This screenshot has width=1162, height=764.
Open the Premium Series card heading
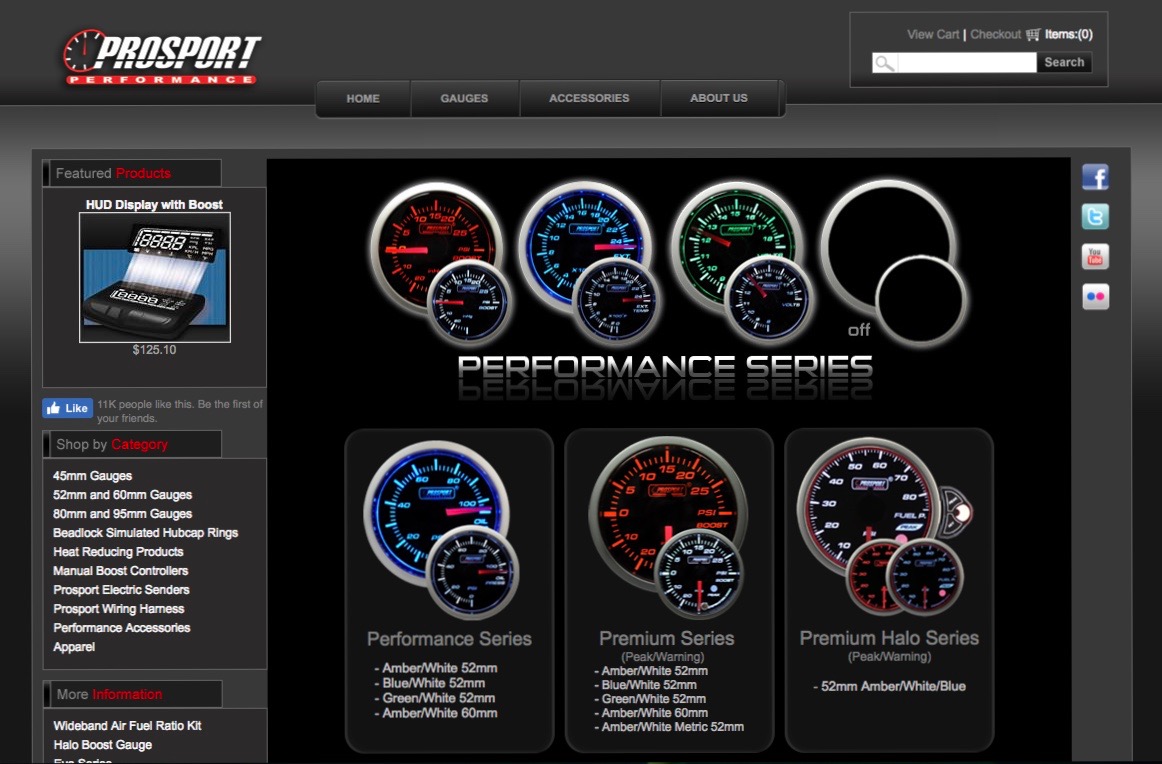click(x=667, y=638)
